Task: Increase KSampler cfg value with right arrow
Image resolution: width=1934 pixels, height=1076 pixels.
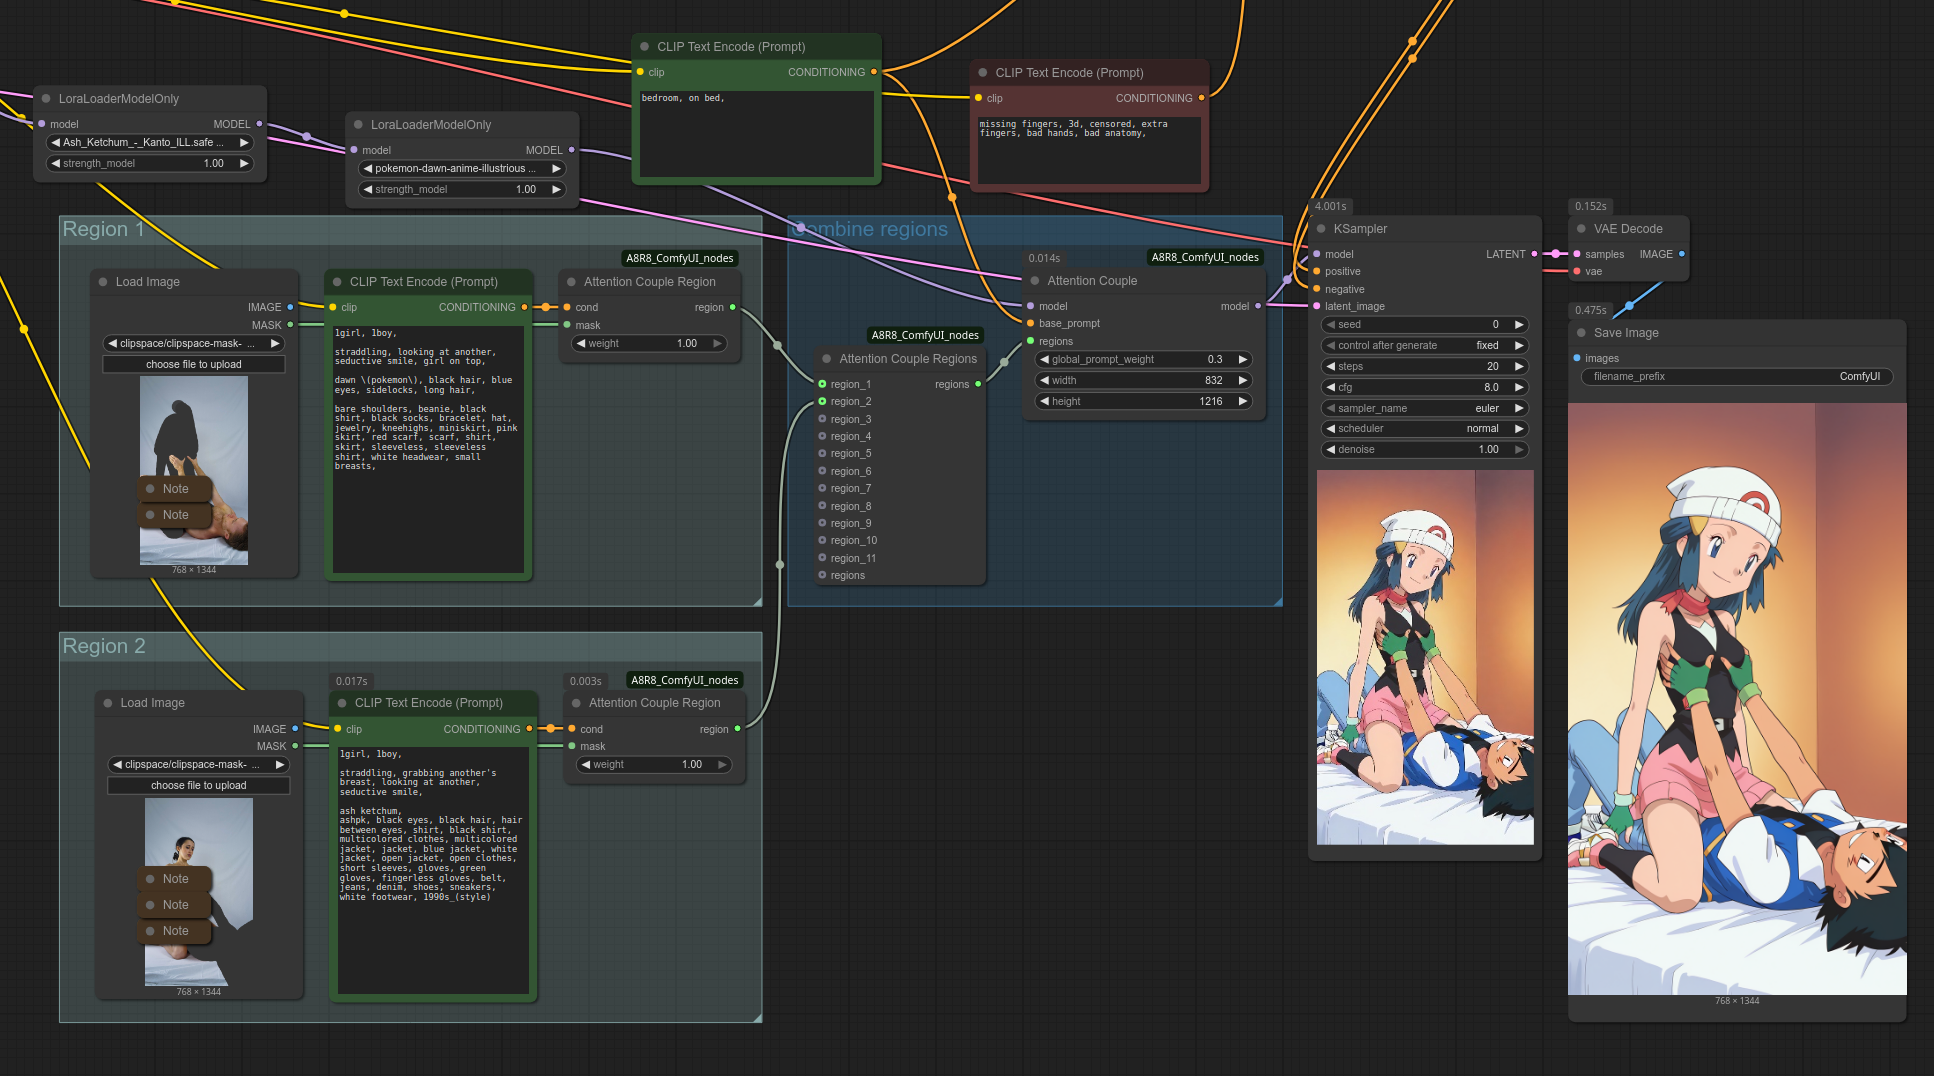Action: [x=1519, y=387]
